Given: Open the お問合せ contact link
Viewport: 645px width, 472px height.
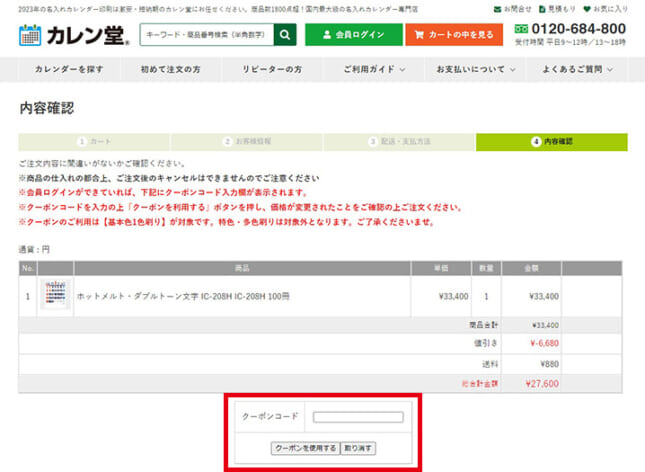Looking at the screenshot, I should click(x=513, y=9).
